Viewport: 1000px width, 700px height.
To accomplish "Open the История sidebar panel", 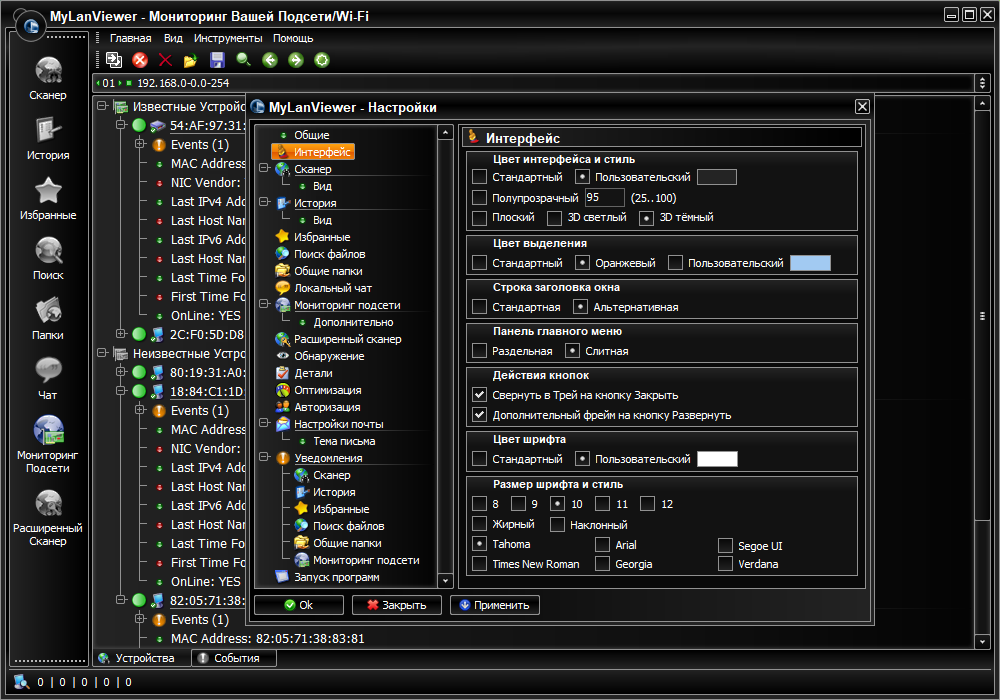I will (x=48, y=138).
